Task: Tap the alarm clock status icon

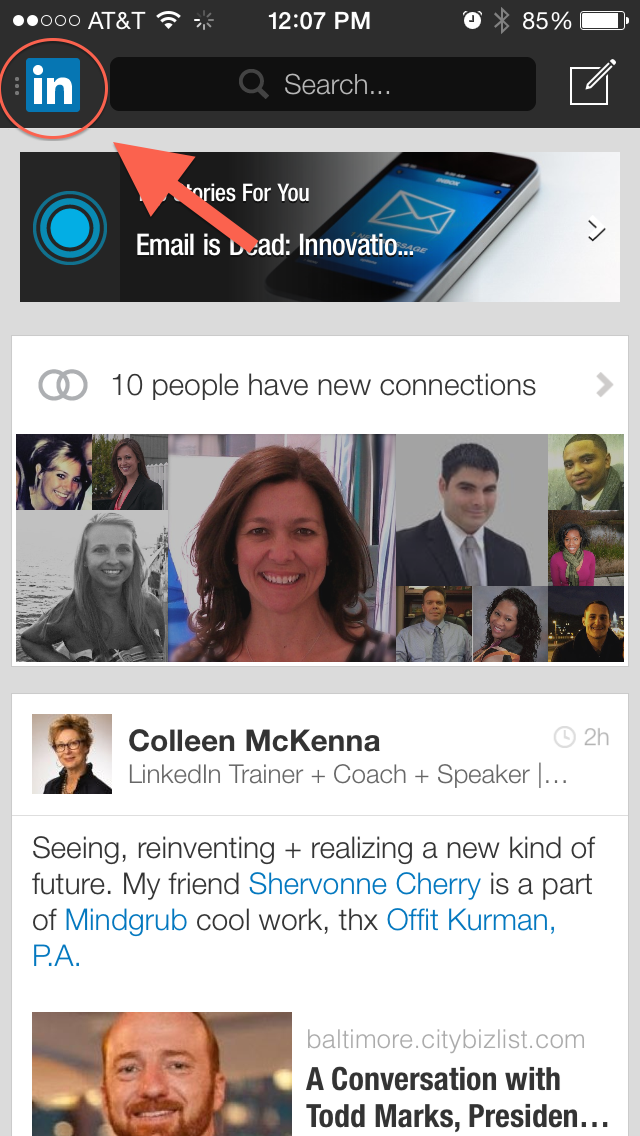Action: pos(473,20)
